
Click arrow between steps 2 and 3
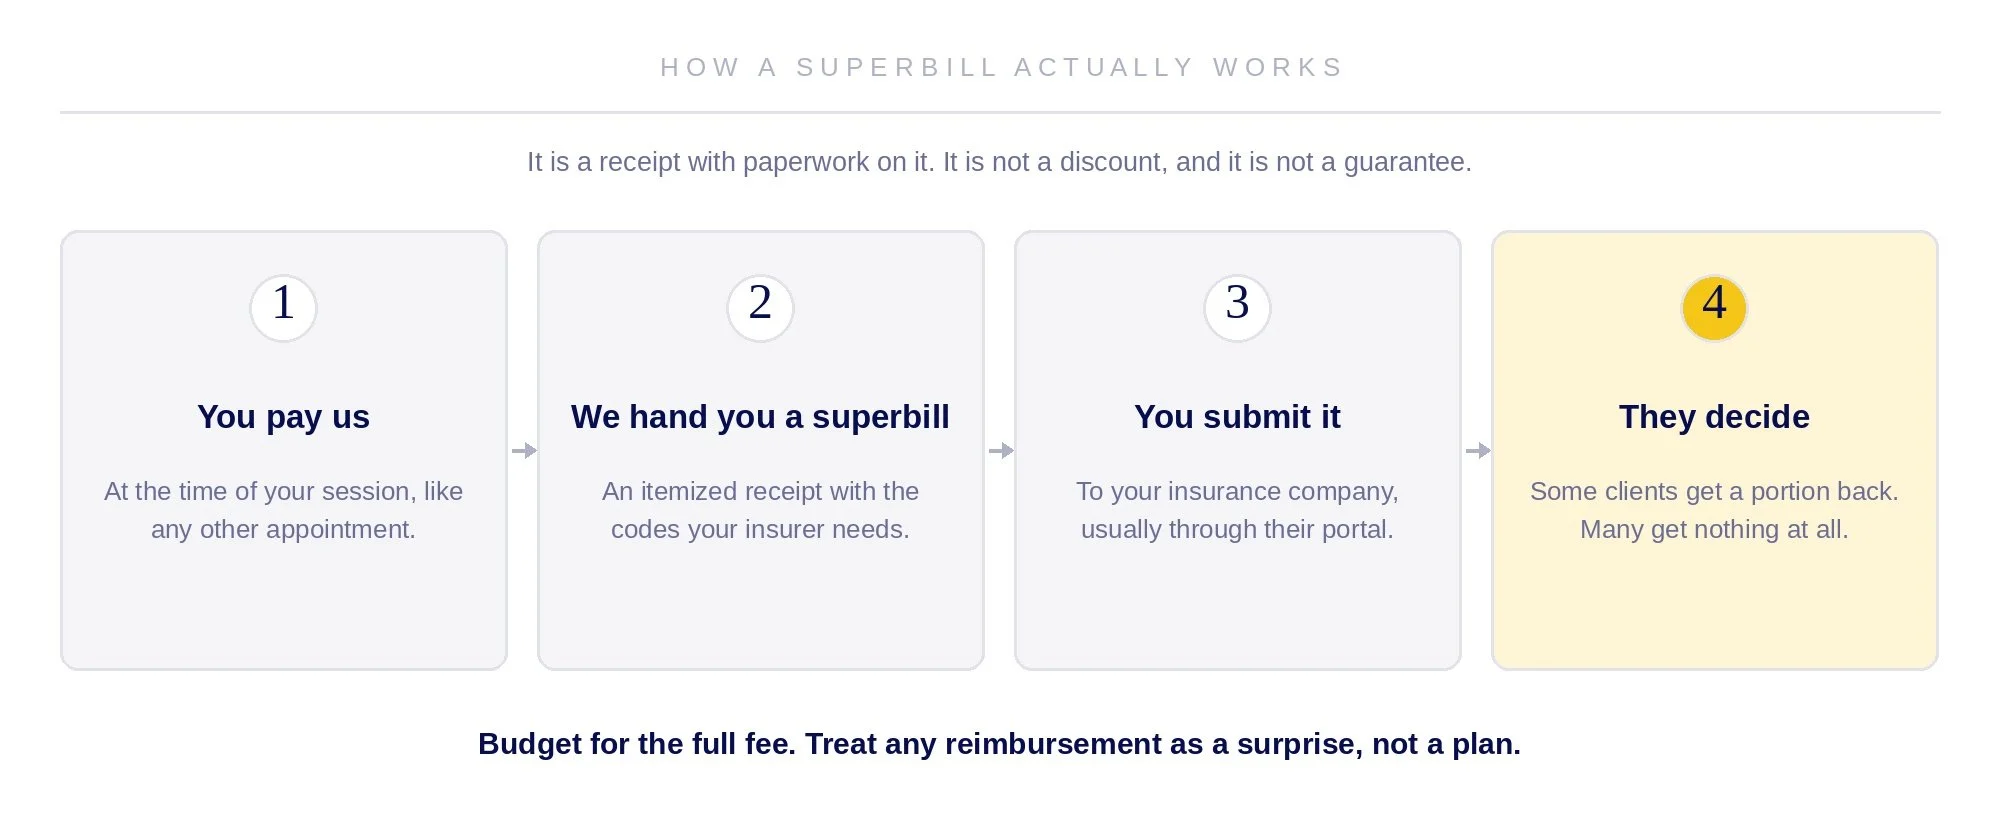1001,451
